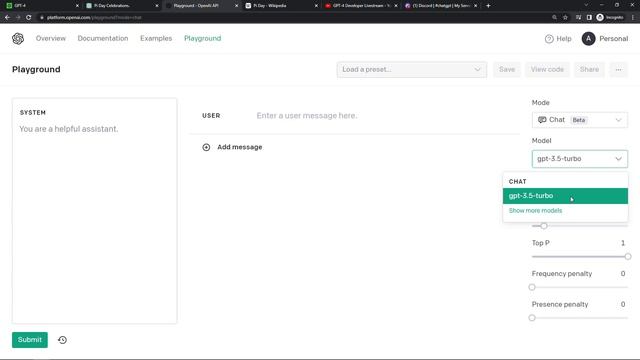Toggle the USER role label

211,116
